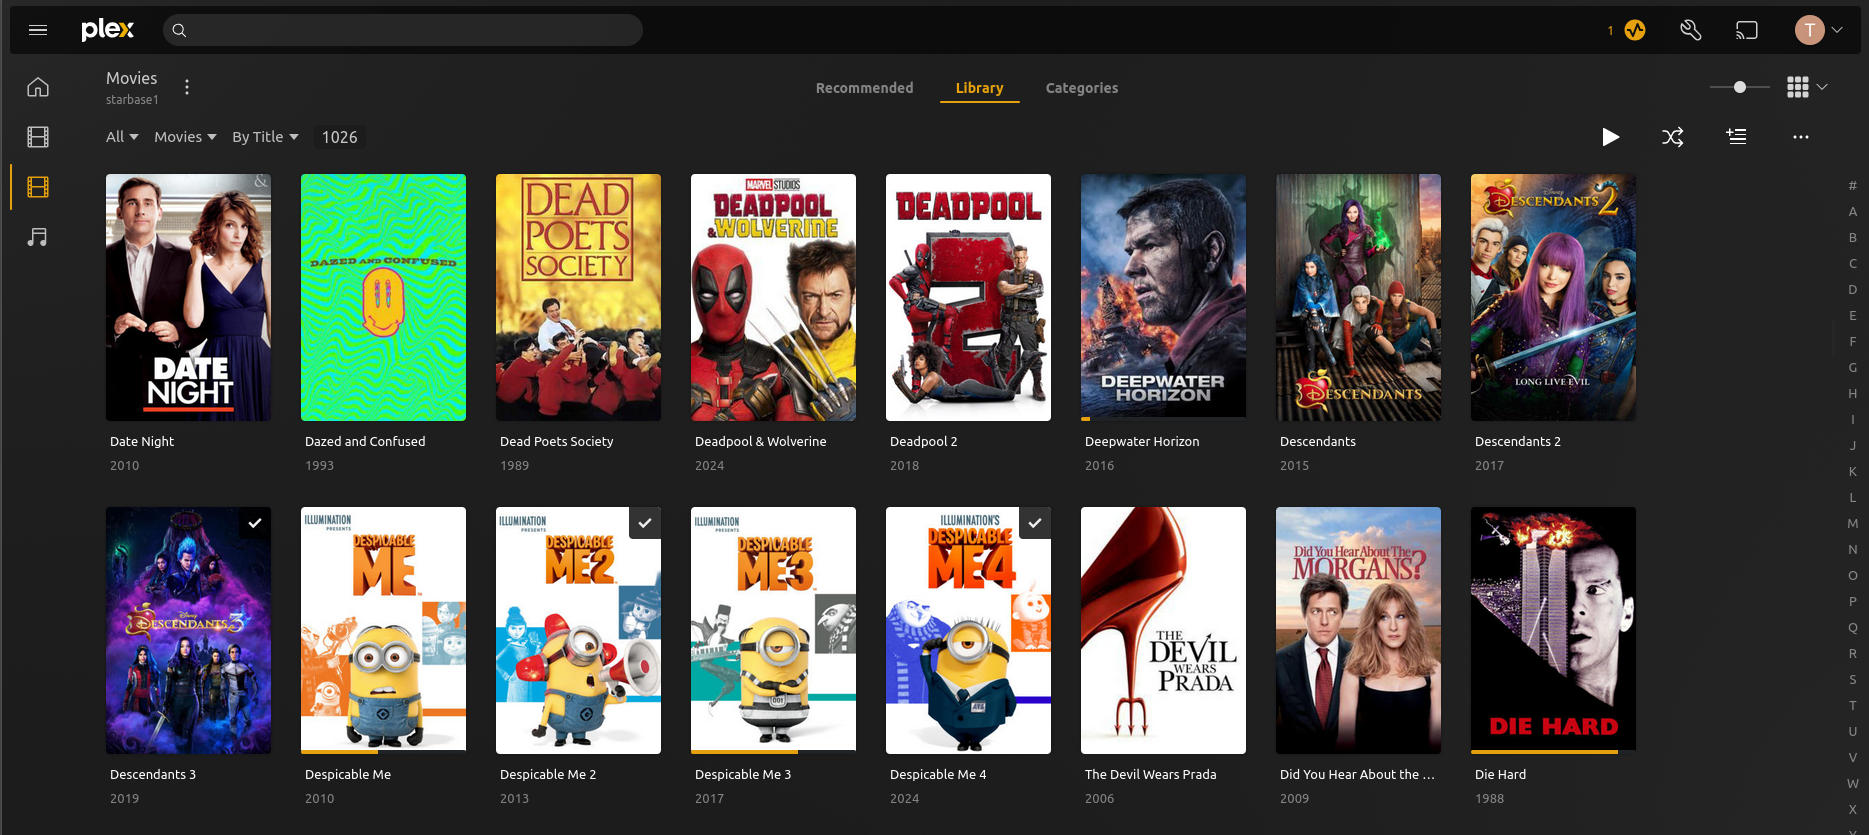
Task: Toggle the watched checkmark on Despicable Me 2
Action: click(x=645, y=523)
